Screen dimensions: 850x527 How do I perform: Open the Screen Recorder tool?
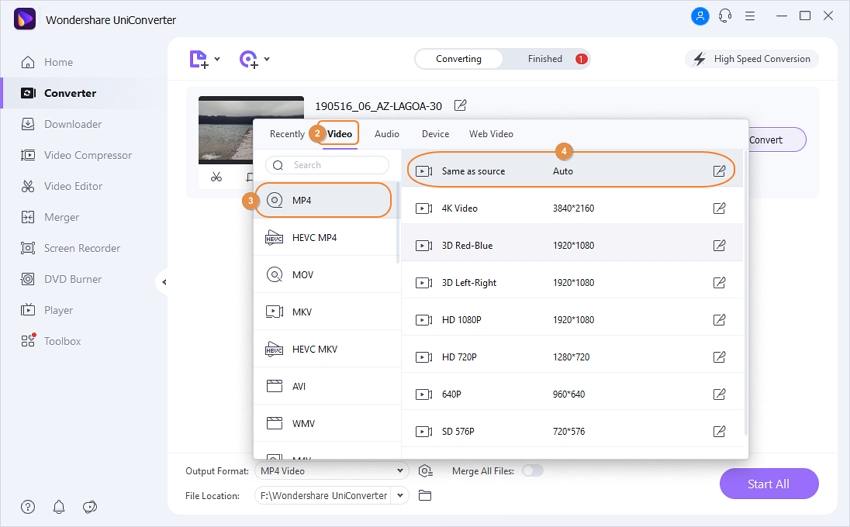[70, 248]
